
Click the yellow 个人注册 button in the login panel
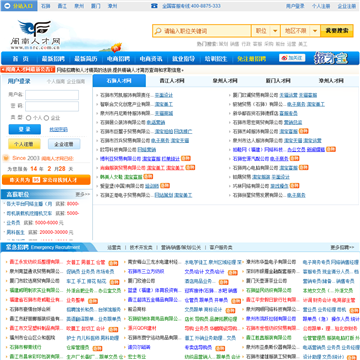click(24, 144)
